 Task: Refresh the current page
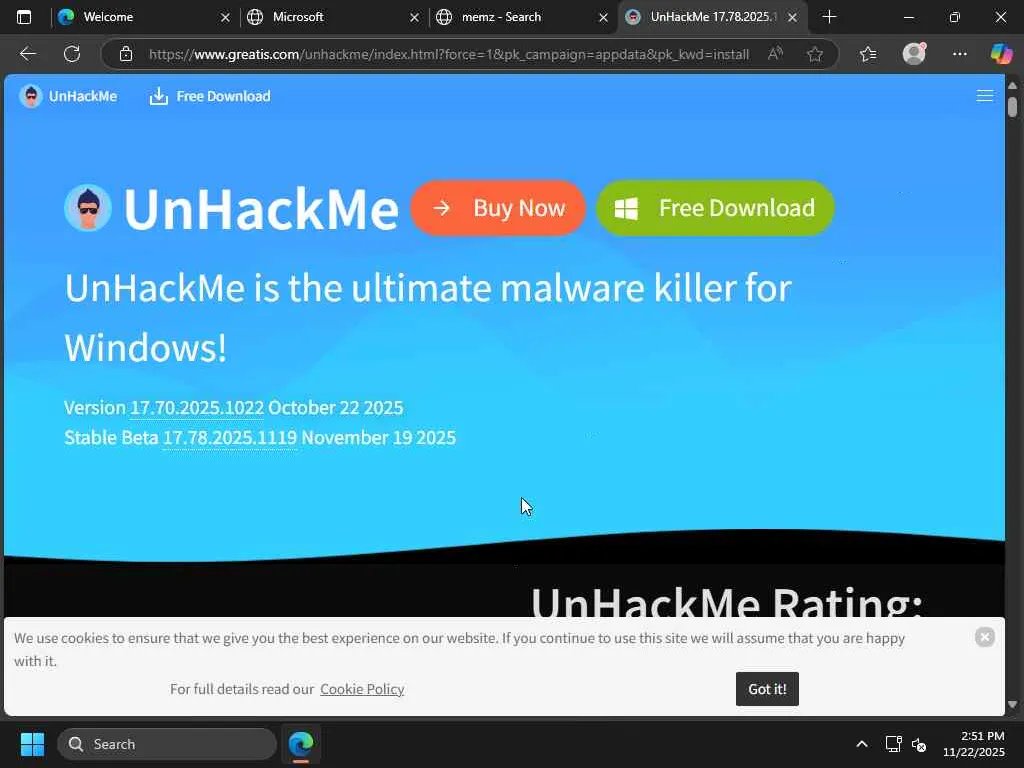coord(72,54)
